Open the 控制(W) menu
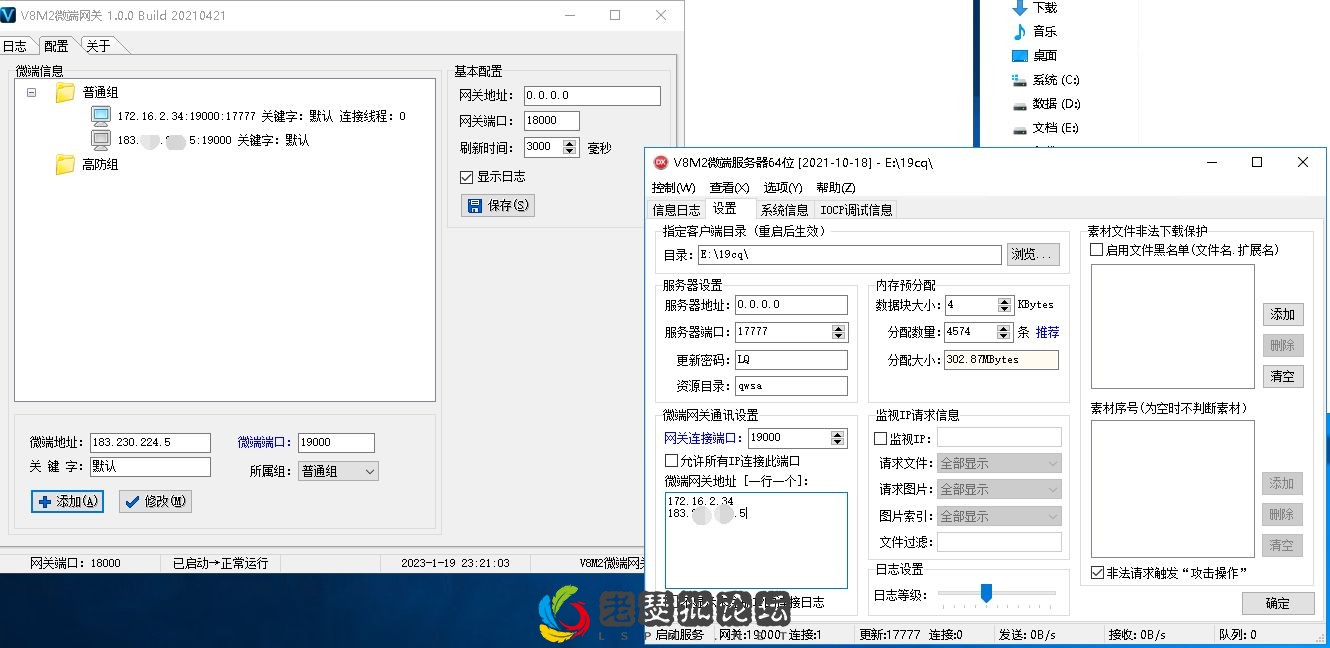This screenshot has height=648, width=1330. point(673,188)
